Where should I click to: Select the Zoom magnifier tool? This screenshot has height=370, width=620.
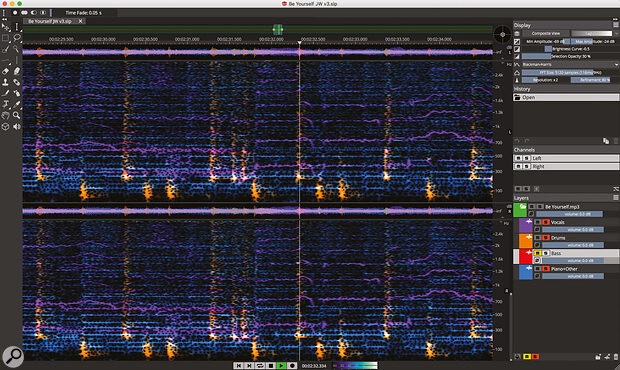click(x=17, y=115)
